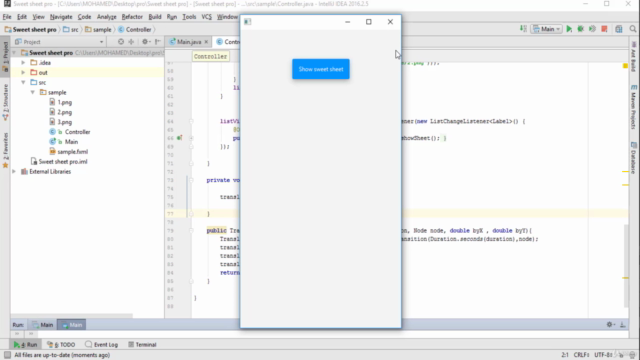Open Run panel settings gear

point(610,324)
